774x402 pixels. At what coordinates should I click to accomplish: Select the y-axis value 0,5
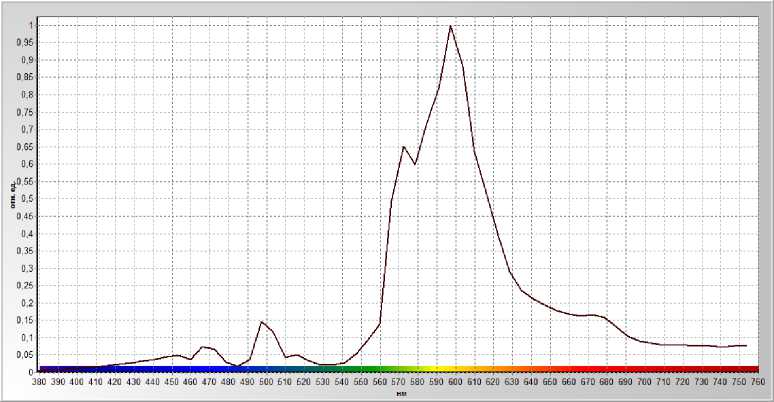coord(28,199)
